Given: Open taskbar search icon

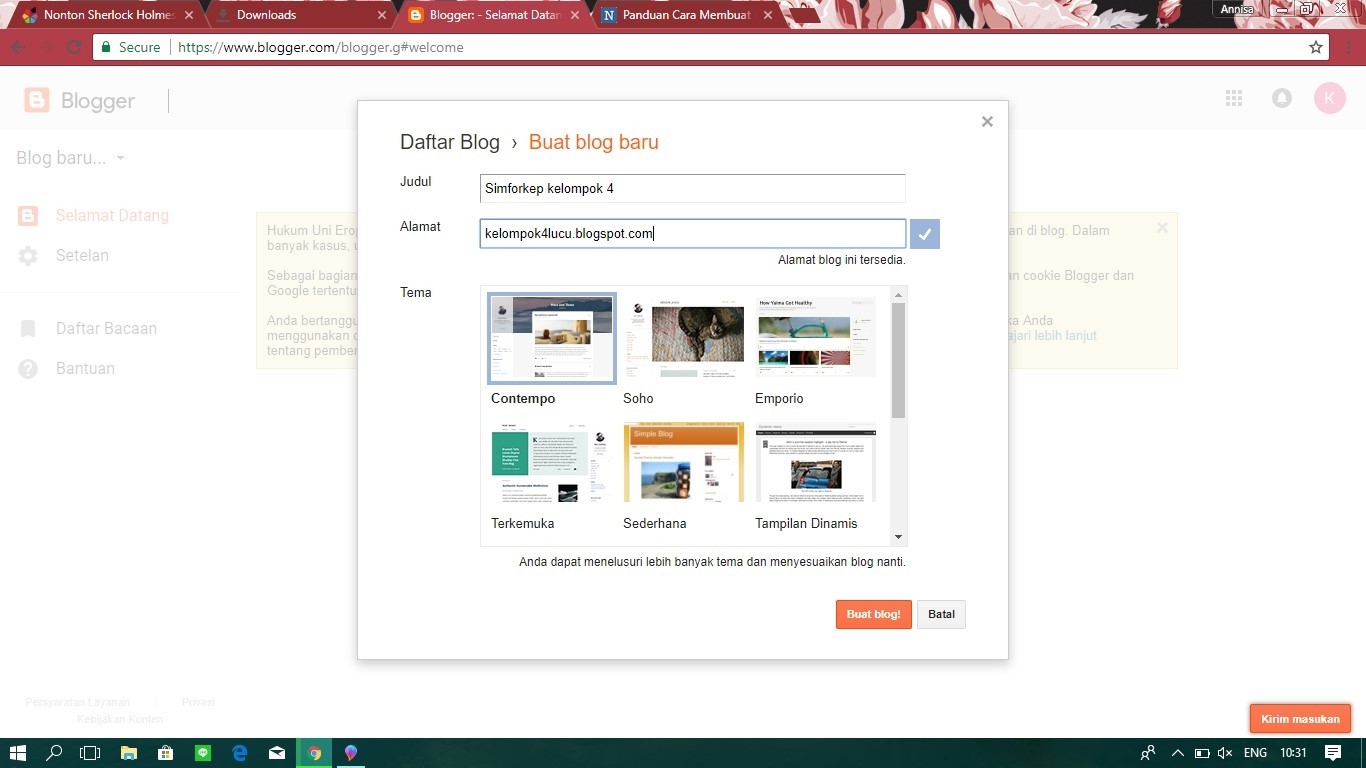Looking at the screenshot, I should (x=54, y=753).
